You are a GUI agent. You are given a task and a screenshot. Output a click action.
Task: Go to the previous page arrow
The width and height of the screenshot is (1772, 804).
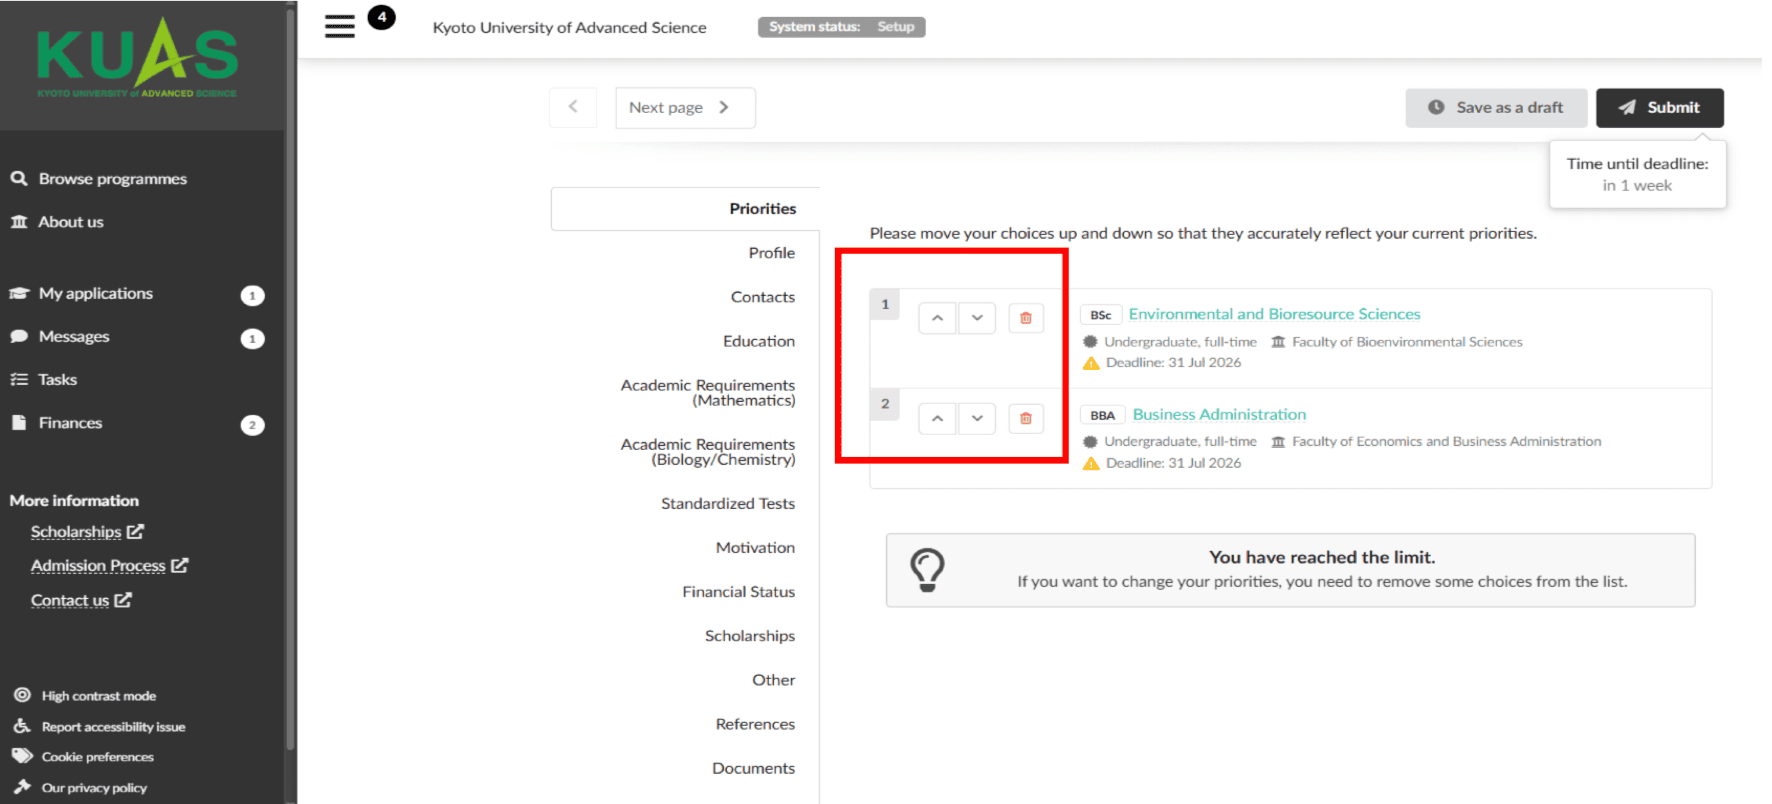coord(573,107)
